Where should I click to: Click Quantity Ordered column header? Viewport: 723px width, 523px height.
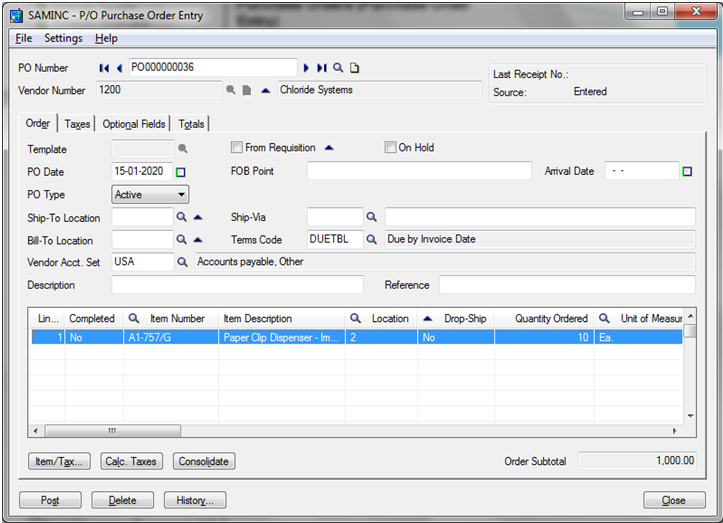pyautogui.click(x=544, y=318)
